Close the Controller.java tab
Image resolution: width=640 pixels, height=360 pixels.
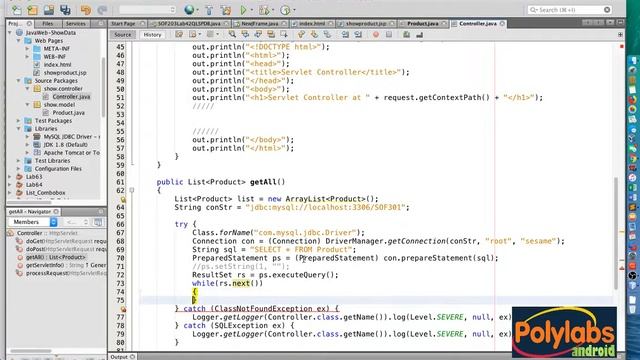point(502,24)
